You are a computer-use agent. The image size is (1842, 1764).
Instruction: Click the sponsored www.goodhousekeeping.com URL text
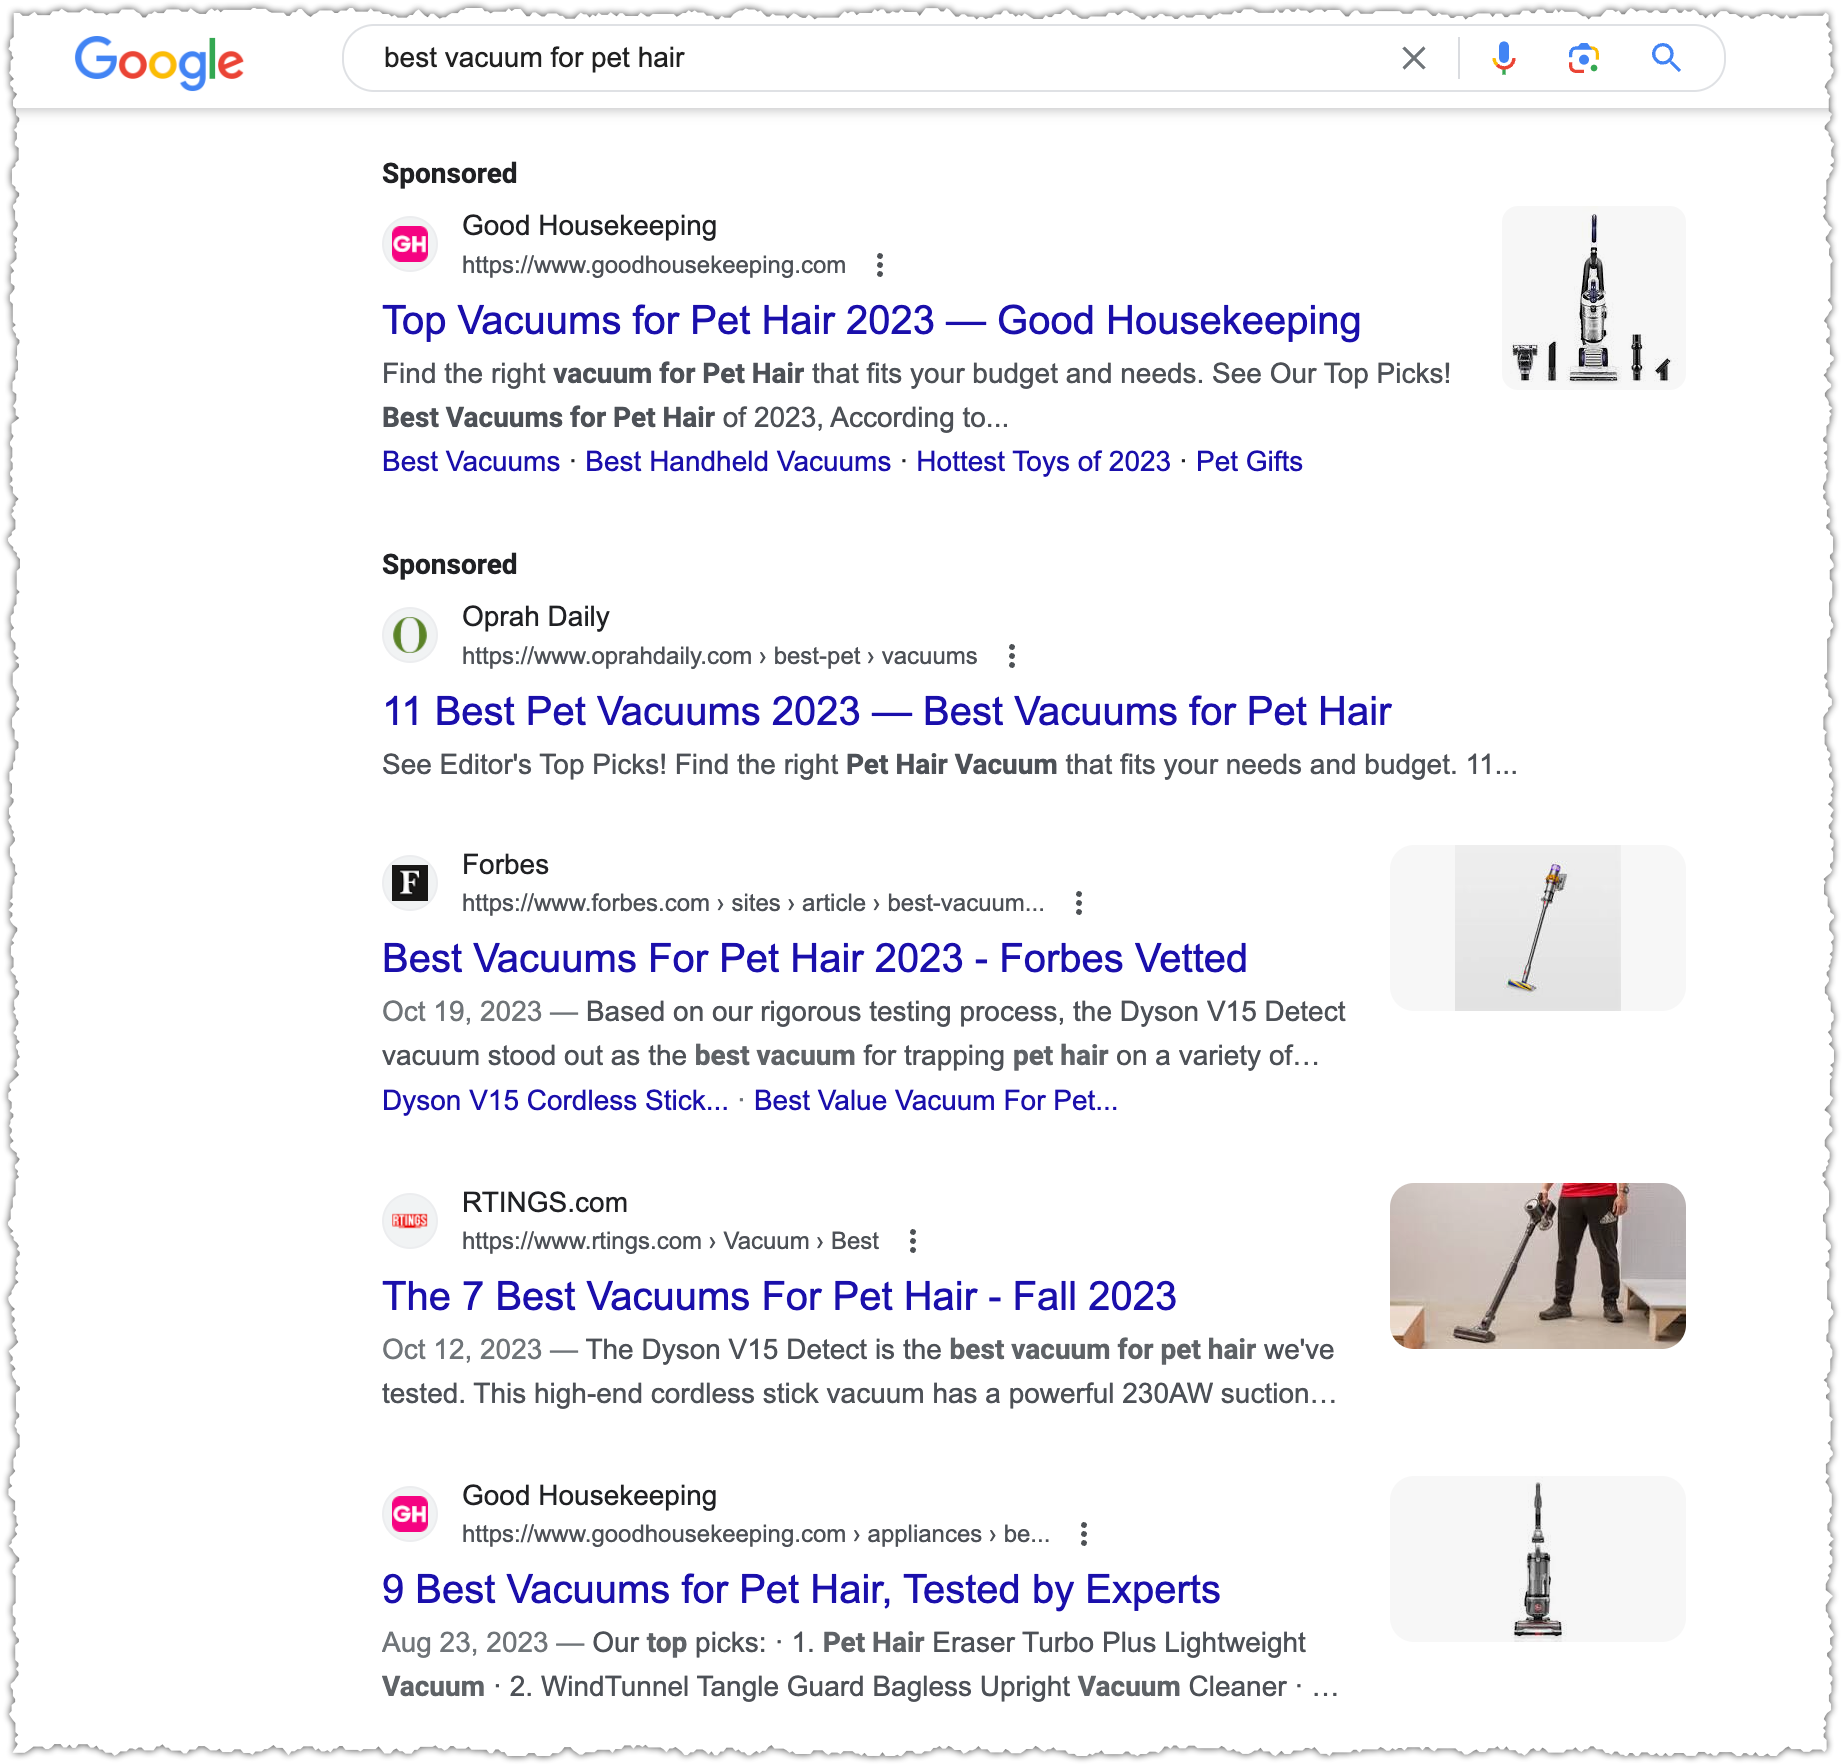click(654, 265)
